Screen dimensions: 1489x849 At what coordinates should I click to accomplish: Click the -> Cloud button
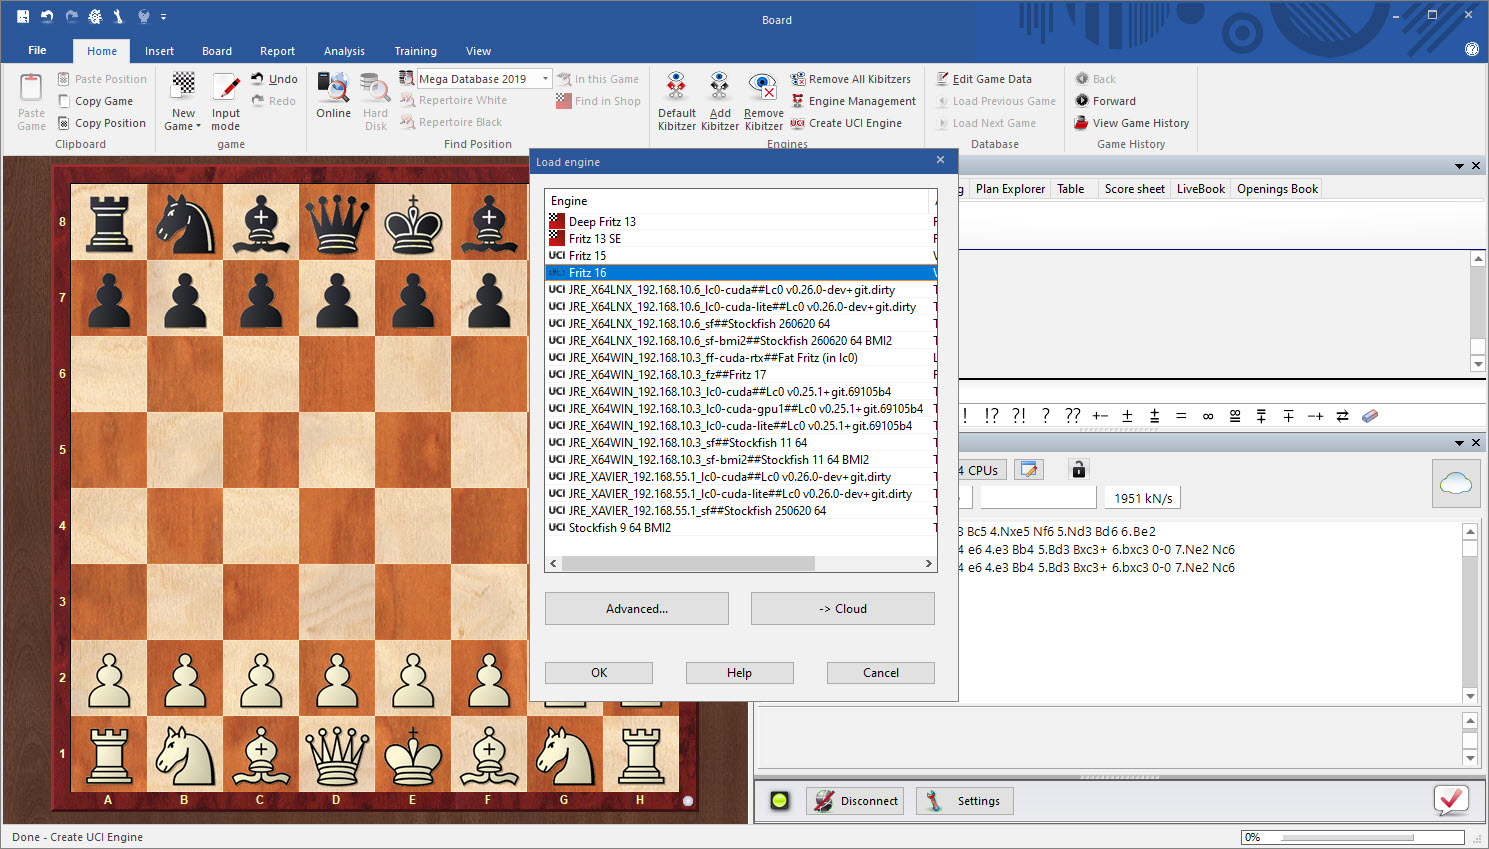tap(843, 608)
